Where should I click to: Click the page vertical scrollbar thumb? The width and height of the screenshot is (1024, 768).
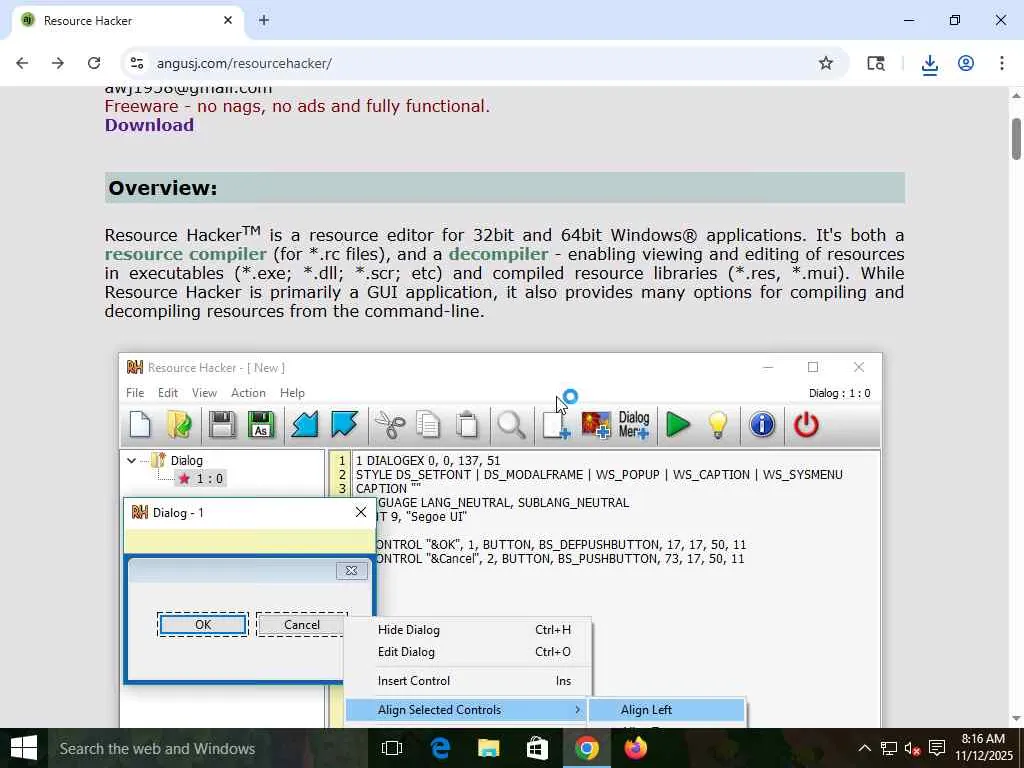pyautogui.click(x=1016, y=138)
